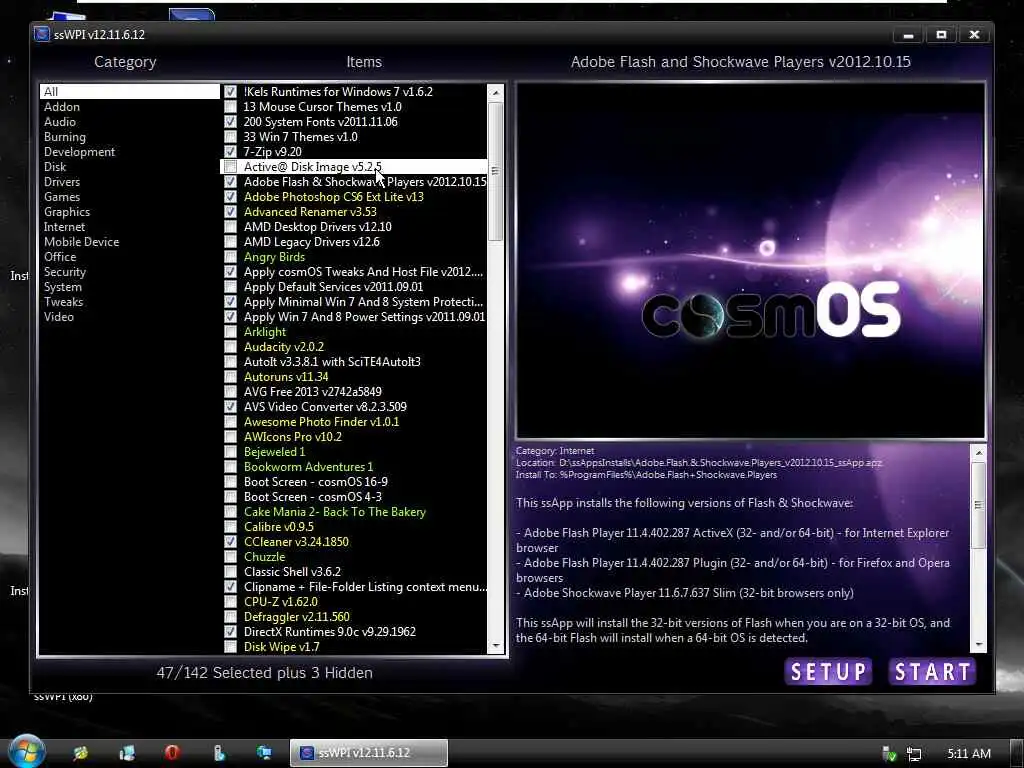Click the description pane scrollbar thumb
1024x768 pixels.
point(978,505)
